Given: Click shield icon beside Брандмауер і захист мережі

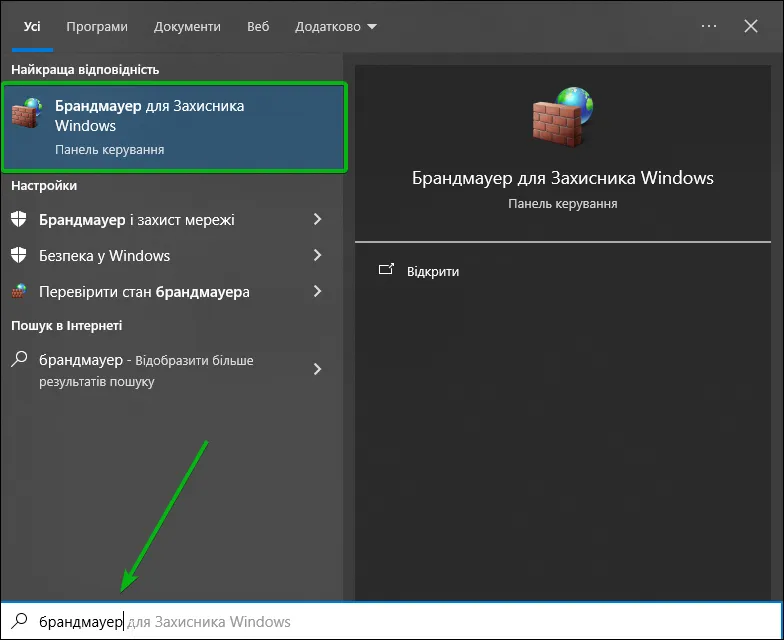Looking at the screenshot, I should (18, 219).
